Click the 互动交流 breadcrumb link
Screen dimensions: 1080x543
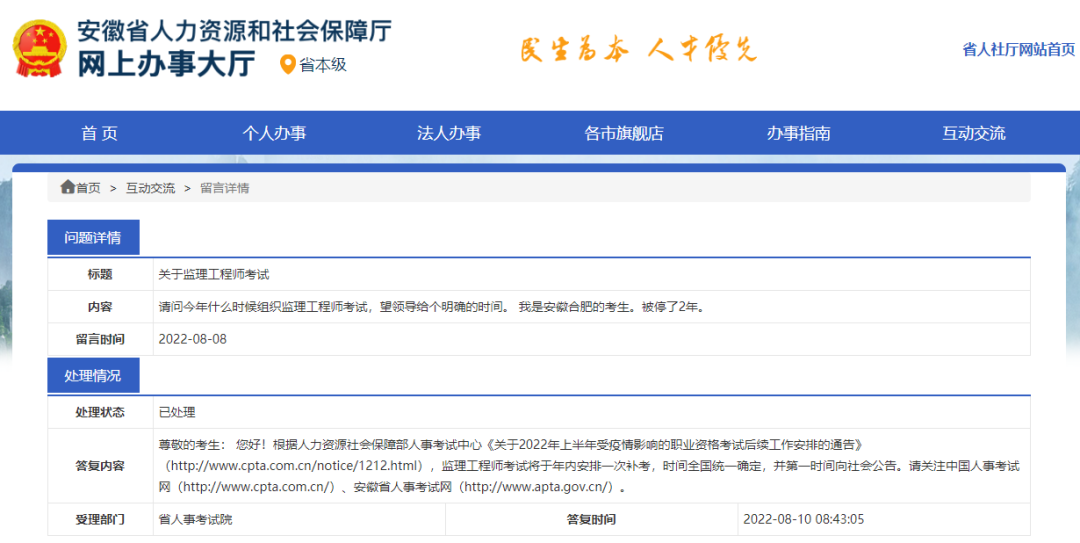(x=150, y=188)
